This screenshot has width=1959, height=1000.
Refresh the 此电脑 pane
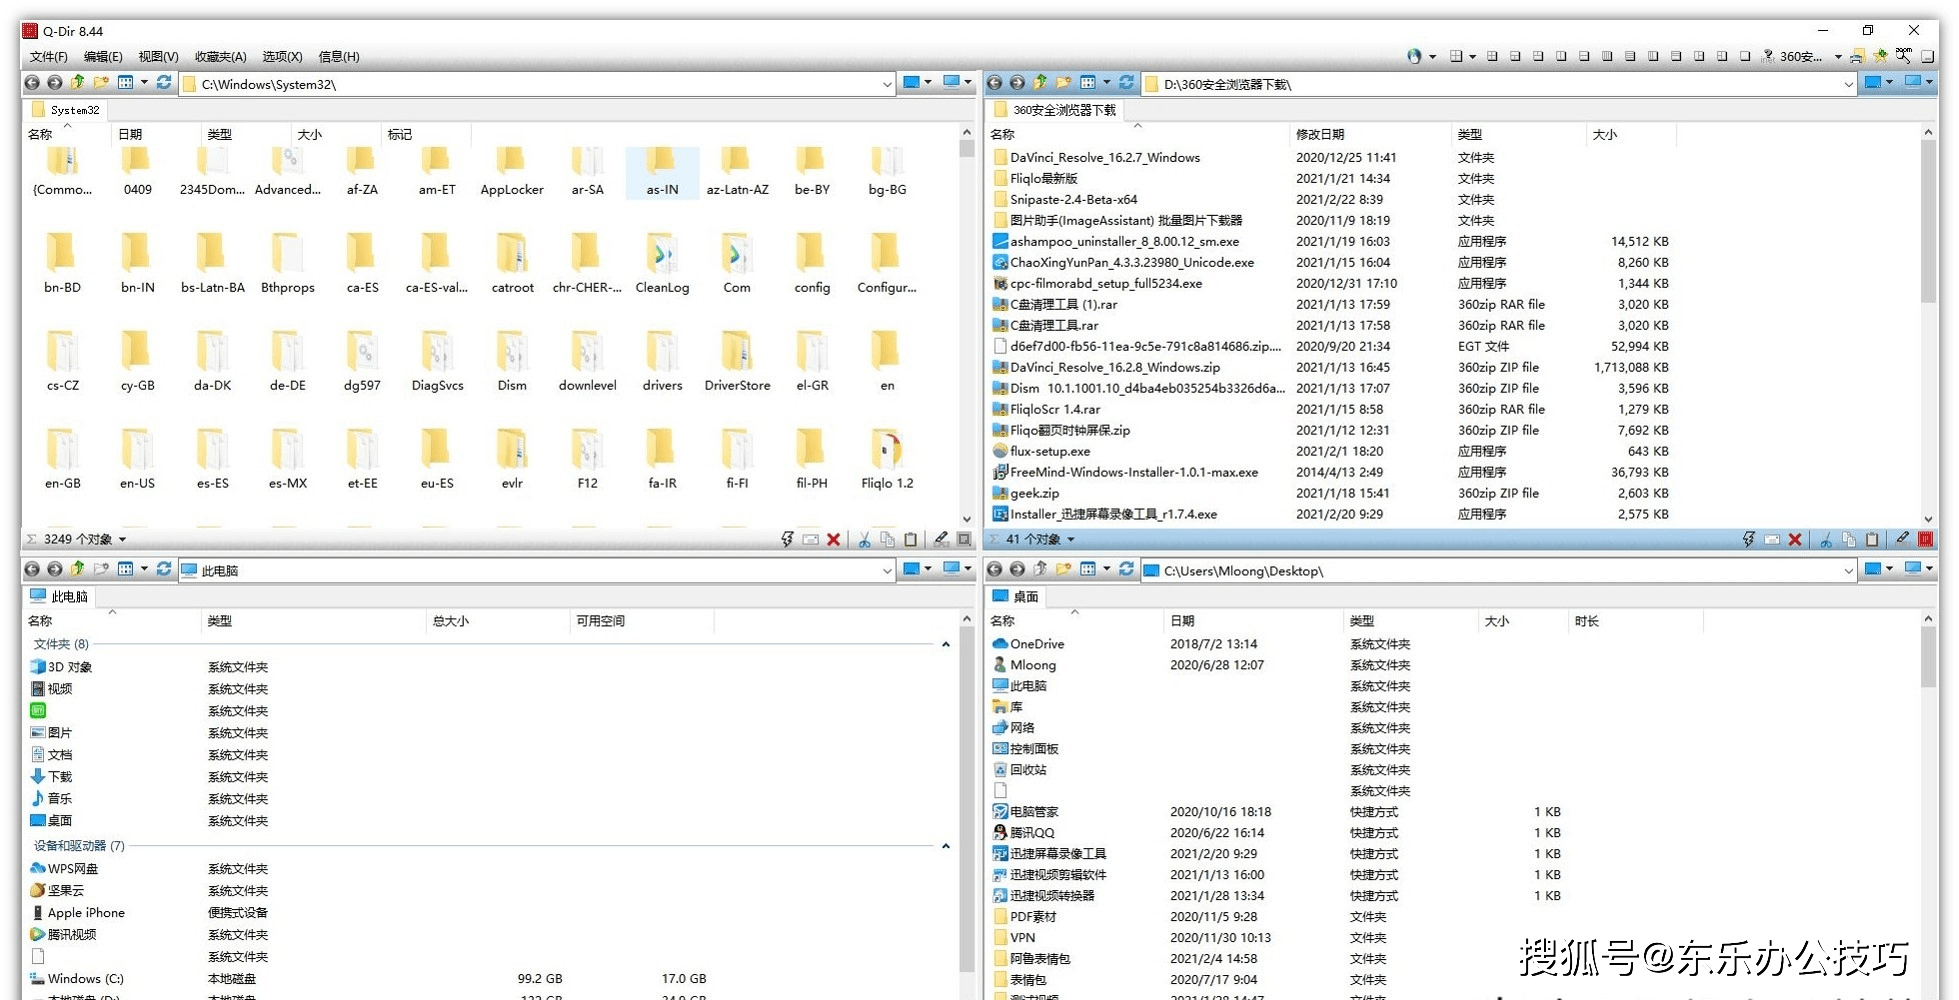(x=164, y=570)
